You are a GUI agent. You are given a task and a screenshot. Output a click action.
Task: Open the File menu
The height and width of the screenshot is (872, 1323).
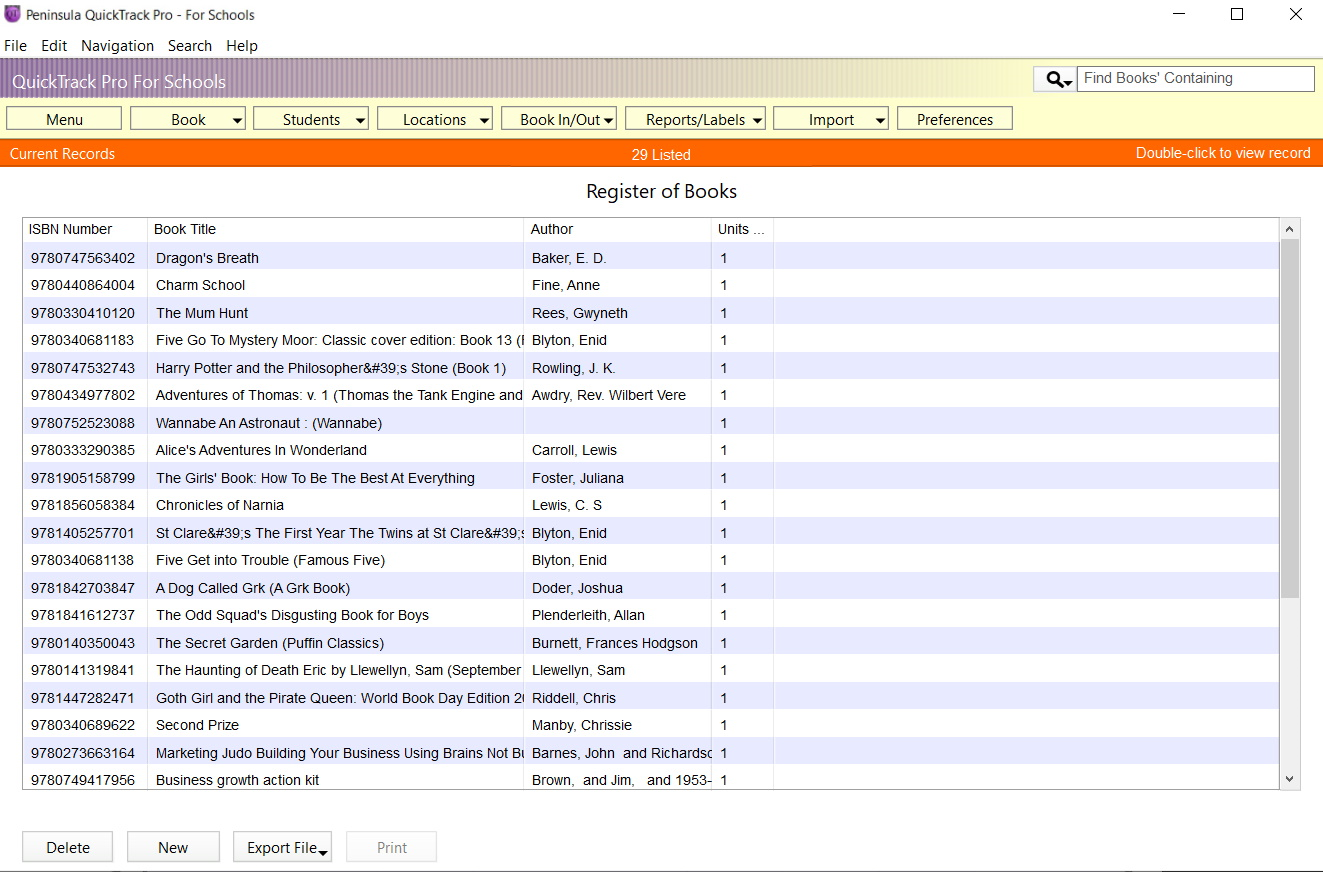15,46
